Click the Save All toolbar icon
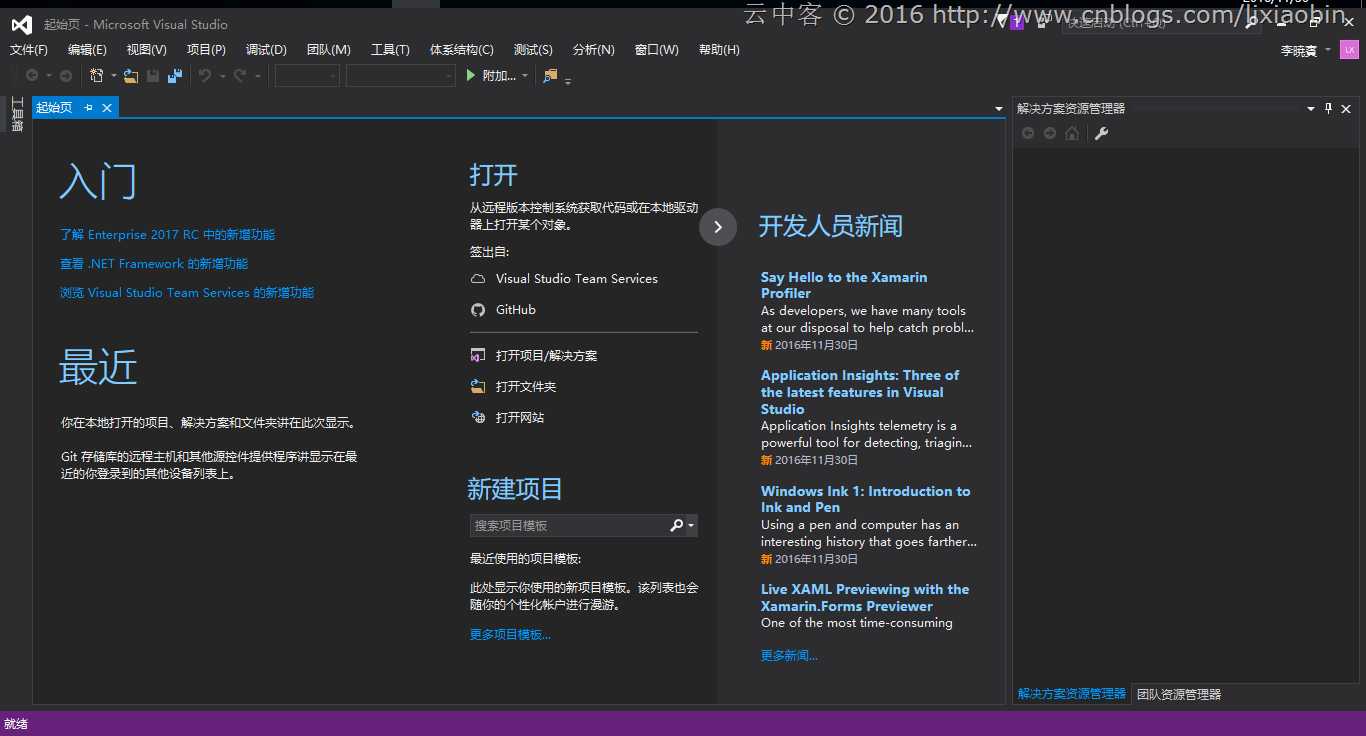 pyautogui.click(x=175, y=76)
